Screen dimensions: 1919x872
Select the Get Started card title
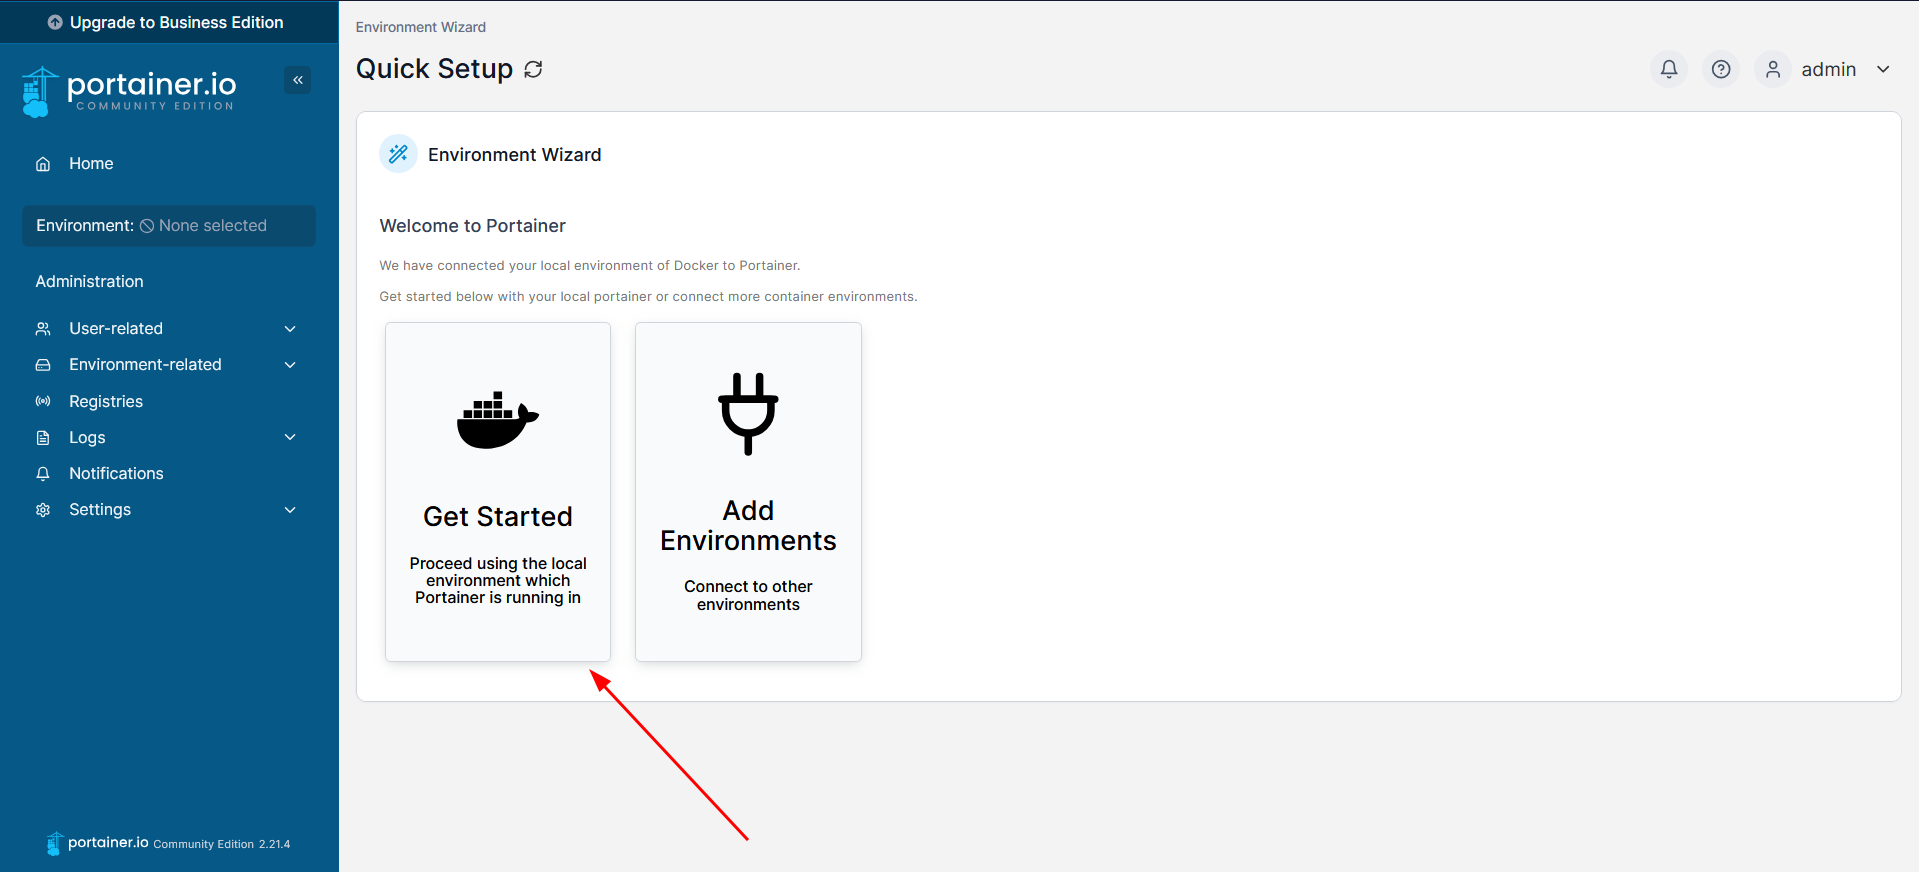(497, 516)
